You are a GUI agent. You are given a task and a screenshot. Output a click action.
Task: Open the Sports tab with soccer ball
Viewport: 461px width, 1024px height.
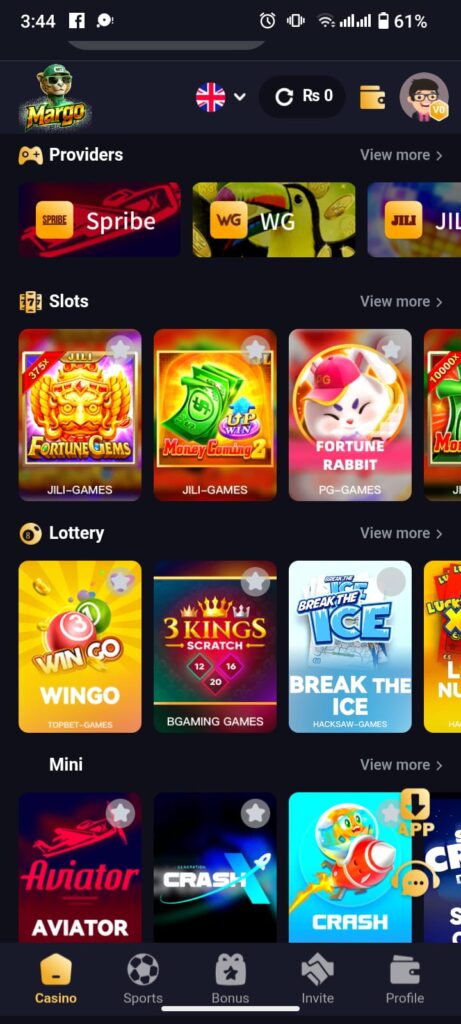tap(143, 979)
